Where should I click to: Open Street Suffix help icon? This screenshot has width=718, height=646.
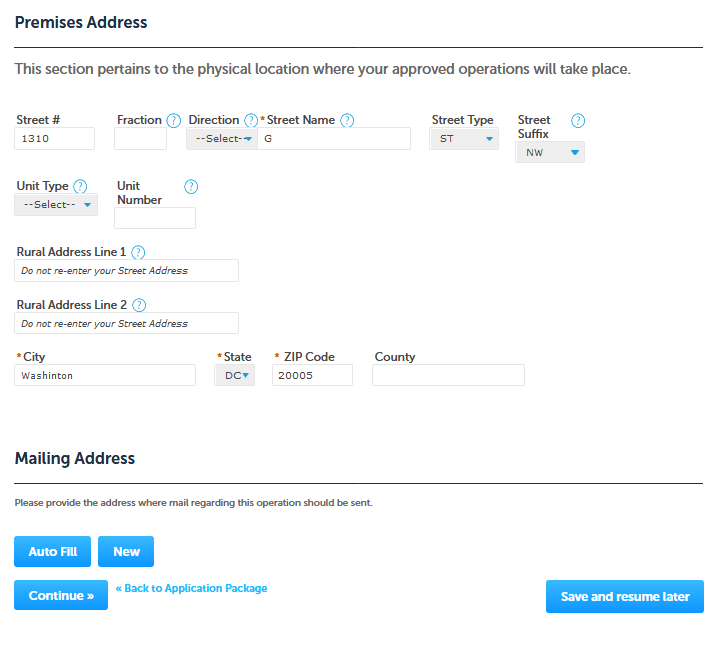pyautogui.click(x=577, y=121)
